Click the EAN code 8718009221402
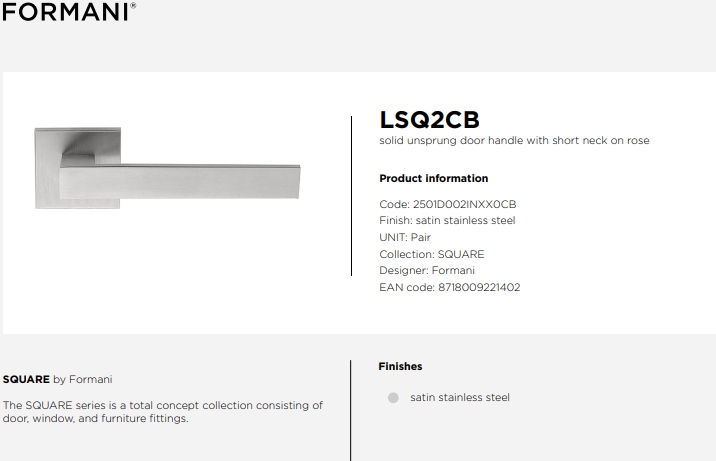Viewport: 716px width, 461px height. pyautogui.click(x=479, y=287)
